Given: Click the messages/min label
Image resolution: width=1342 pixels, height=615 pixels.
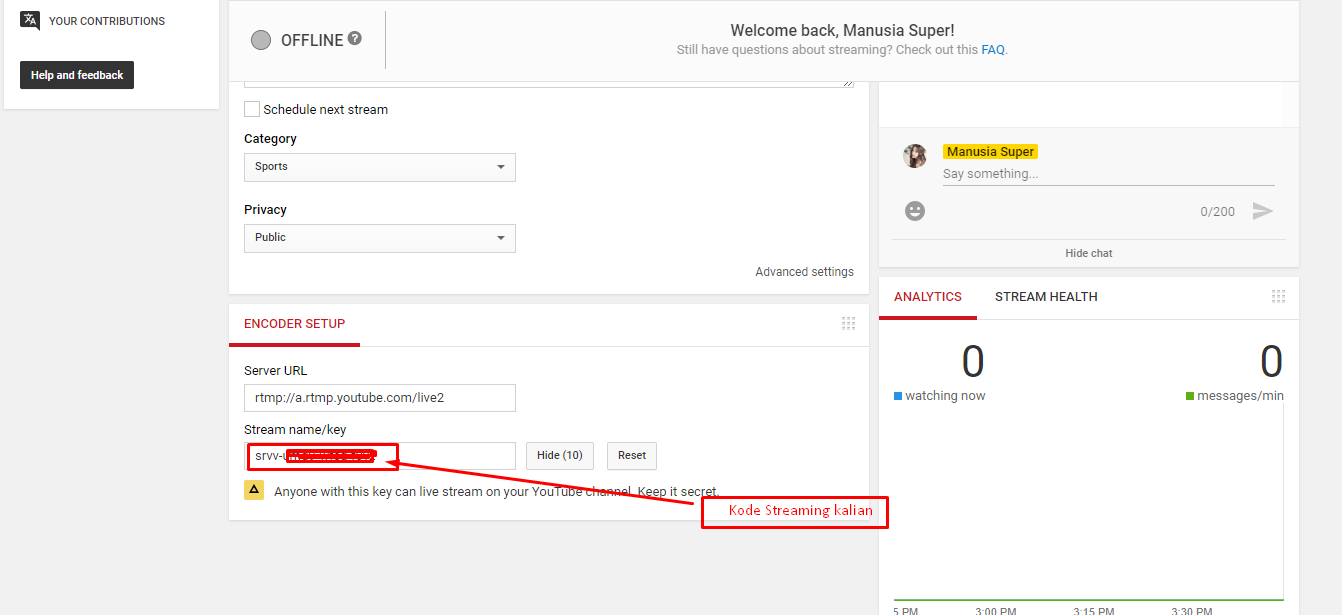Looking at the screenshot, I should tap(1240, 396).
